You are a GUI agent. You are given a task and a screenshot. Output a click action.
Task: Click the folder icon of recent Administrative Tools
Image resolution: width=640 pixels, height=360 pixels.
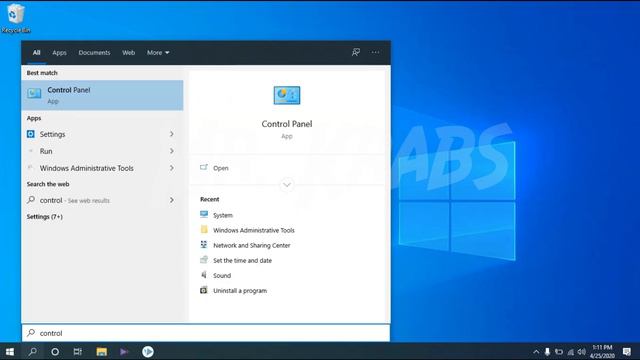(x=204, y=229)
